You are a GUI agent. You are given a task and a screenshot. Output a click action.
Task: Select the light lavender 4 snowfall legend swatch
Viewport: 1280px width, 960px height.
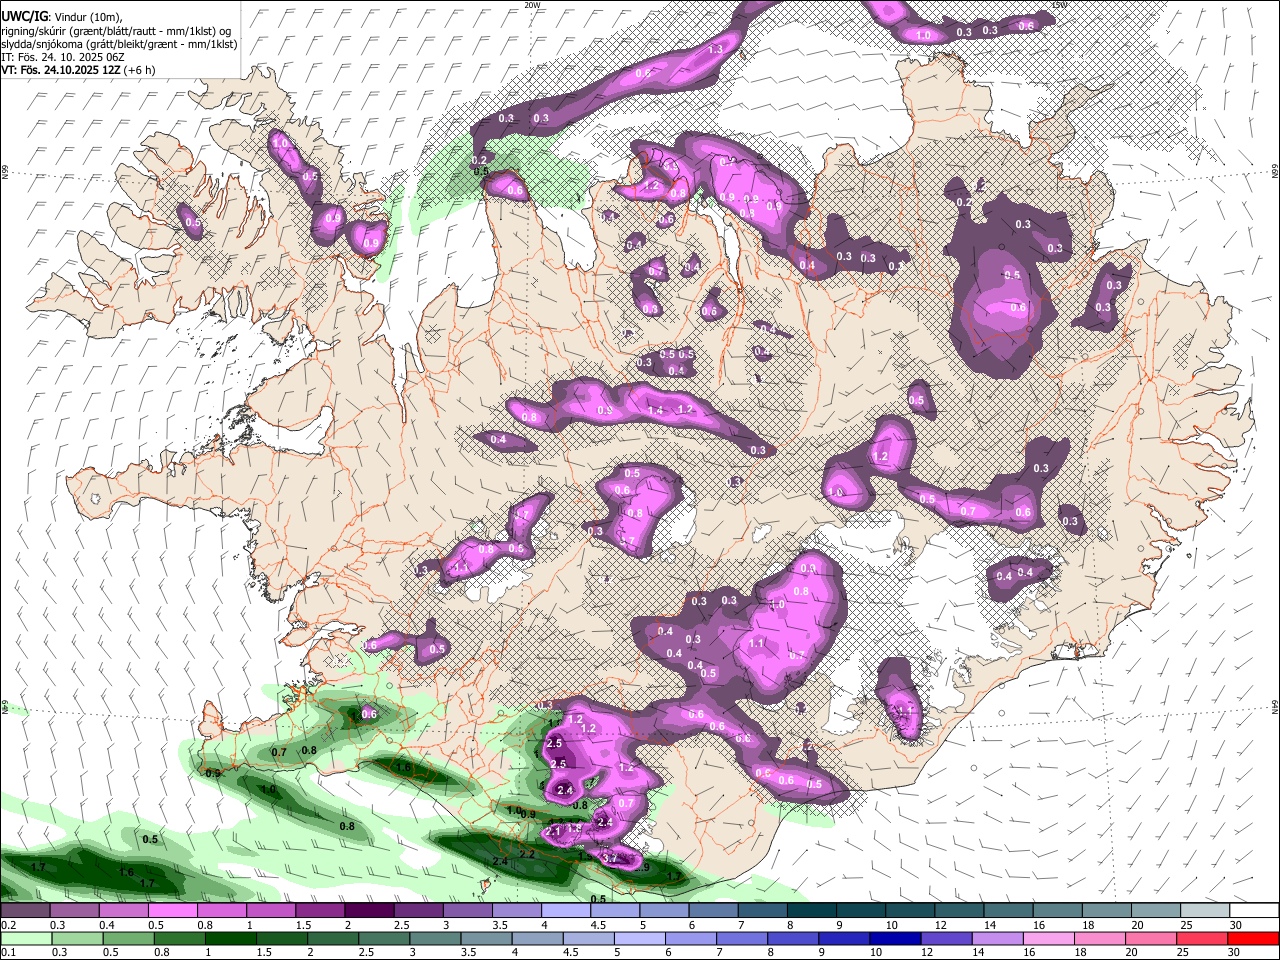pyautogui.click(x=564, y=911)
